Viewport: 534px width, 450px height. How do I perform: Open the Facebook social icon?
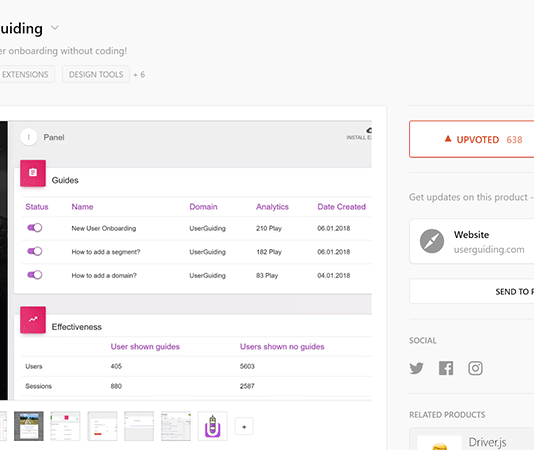pos(446,368)
